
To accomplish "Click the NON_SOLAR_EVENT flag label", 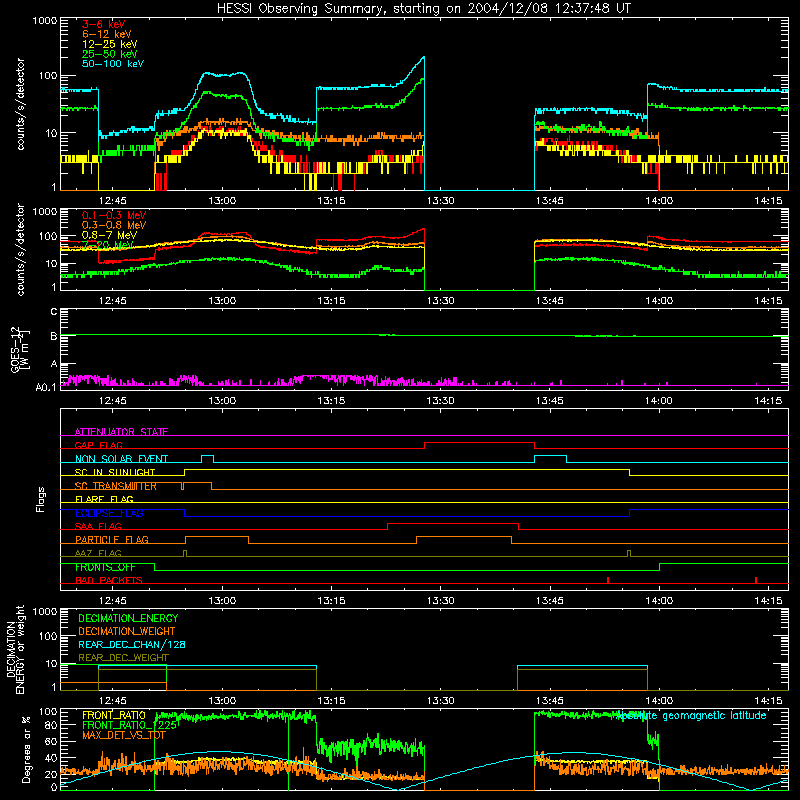I will point(121,459).
